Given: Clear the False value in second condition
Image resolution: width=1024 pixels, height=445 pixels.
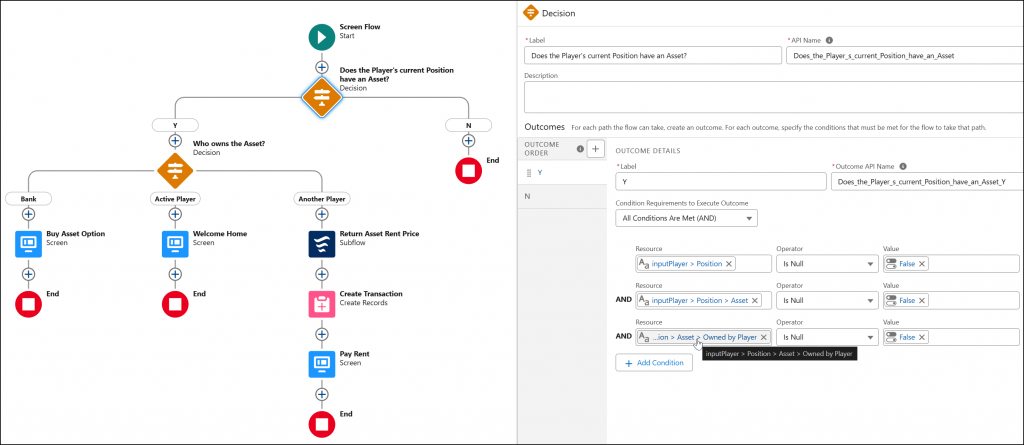Looking at the screenshot, I should click(921, 301).
